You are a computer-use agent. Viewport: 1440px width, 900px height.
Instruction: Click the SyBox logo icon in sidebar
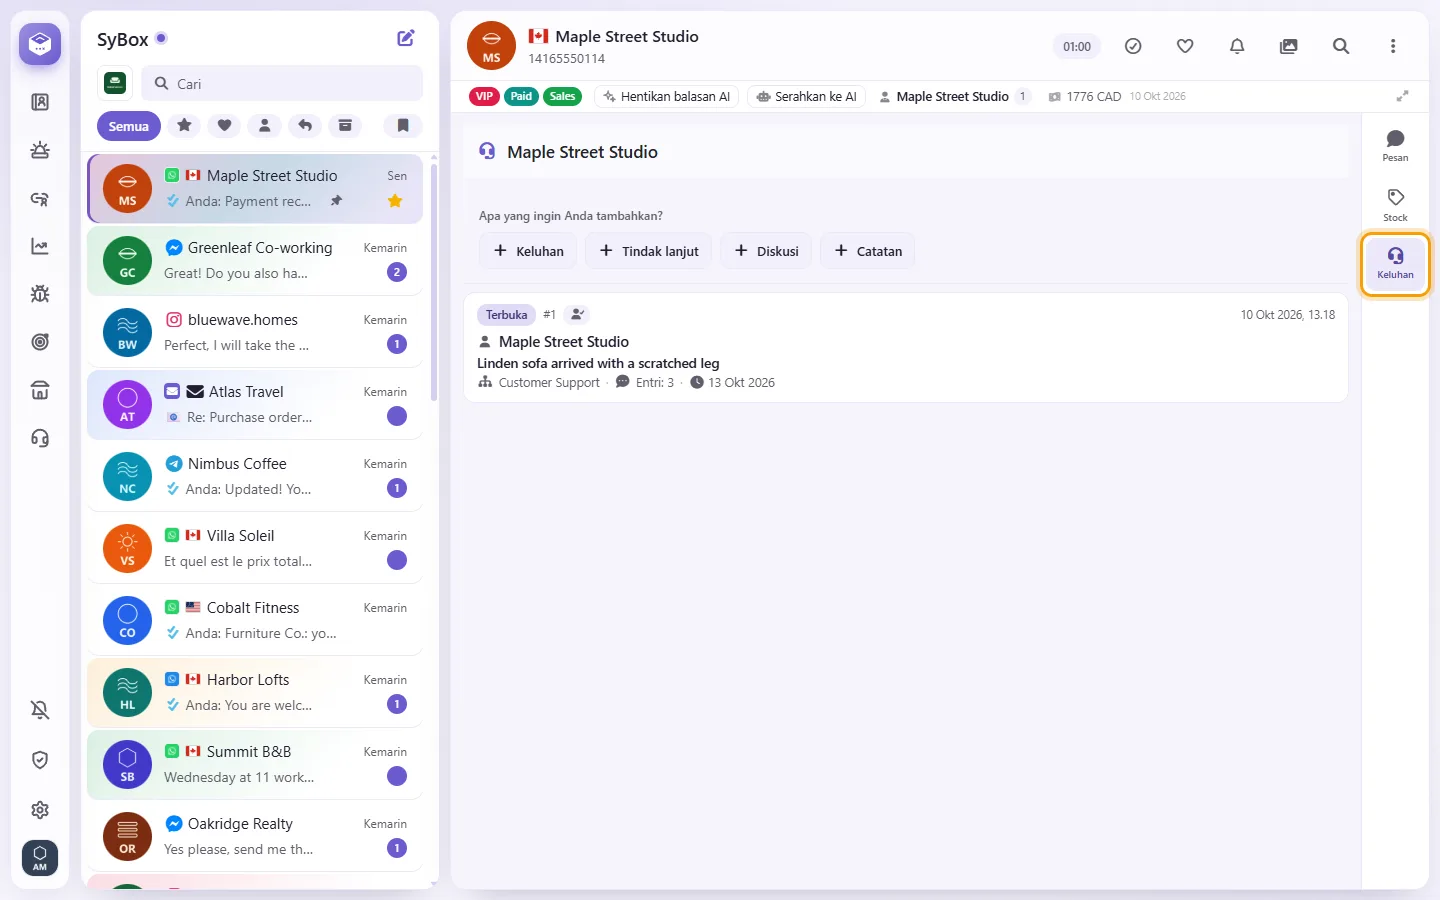click(40, 44)
